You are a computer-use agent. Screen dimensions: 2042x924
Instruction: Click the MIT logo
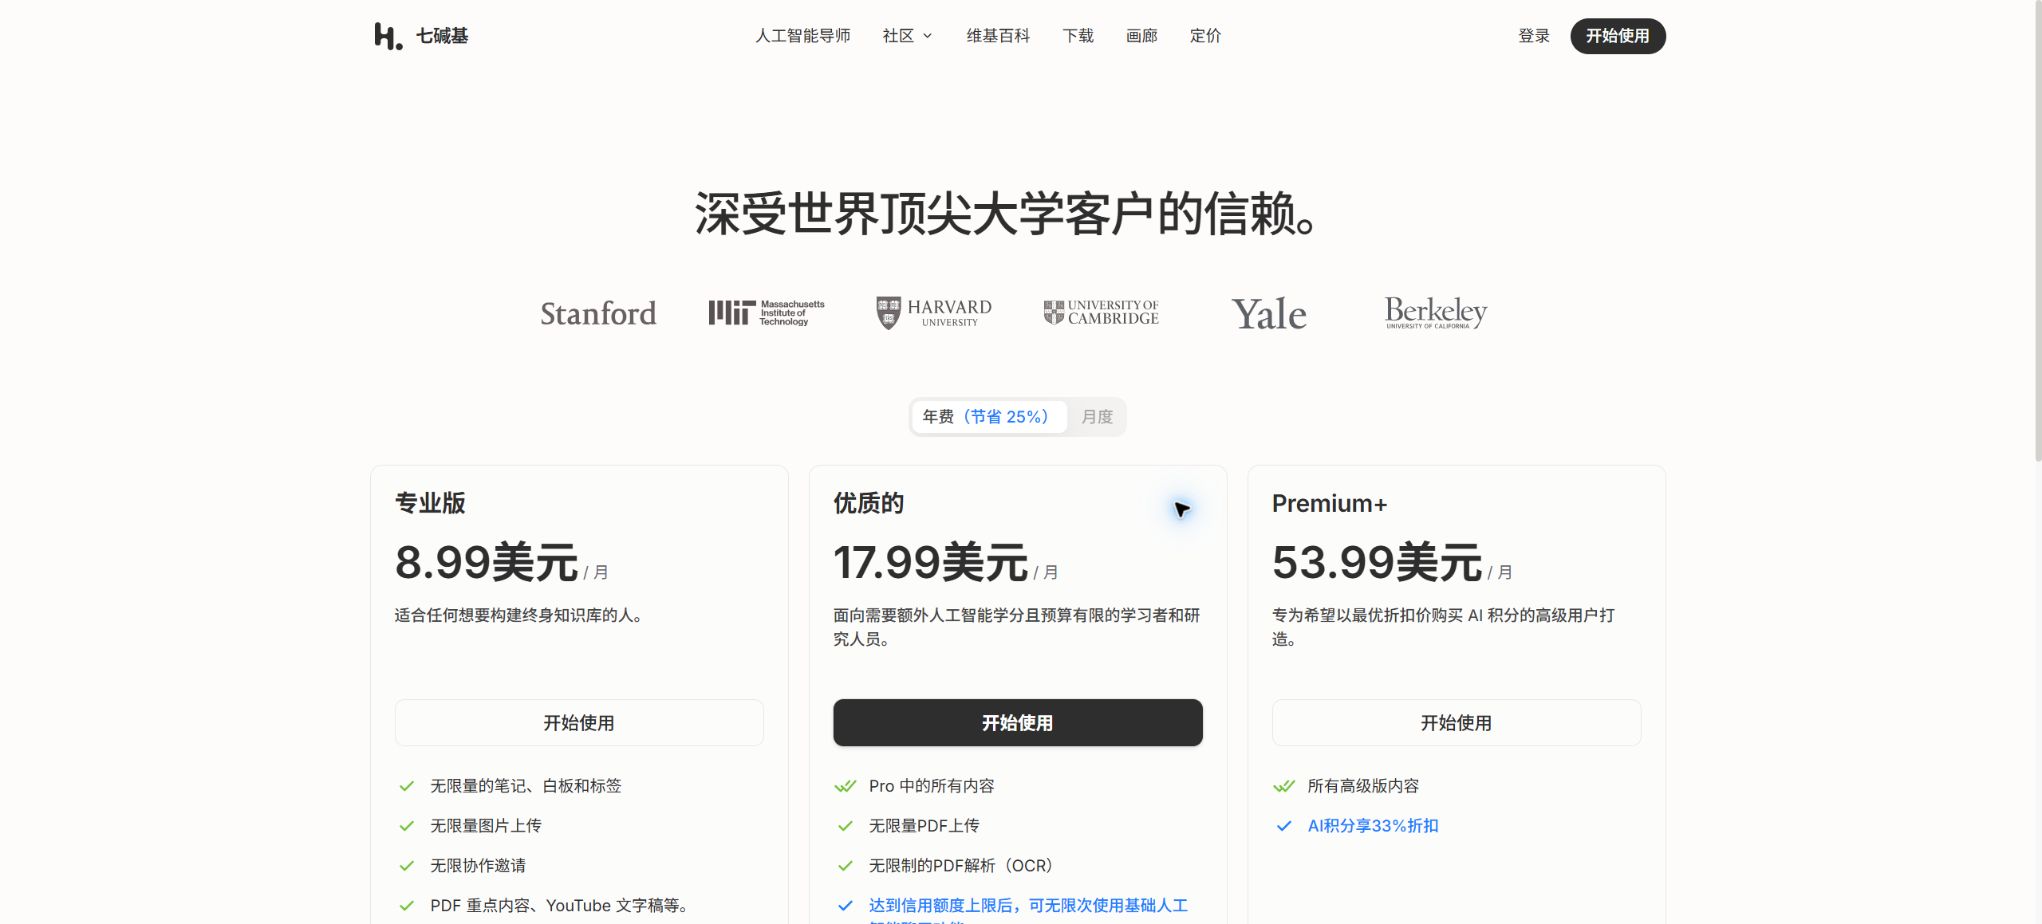(x=767, y=313)
